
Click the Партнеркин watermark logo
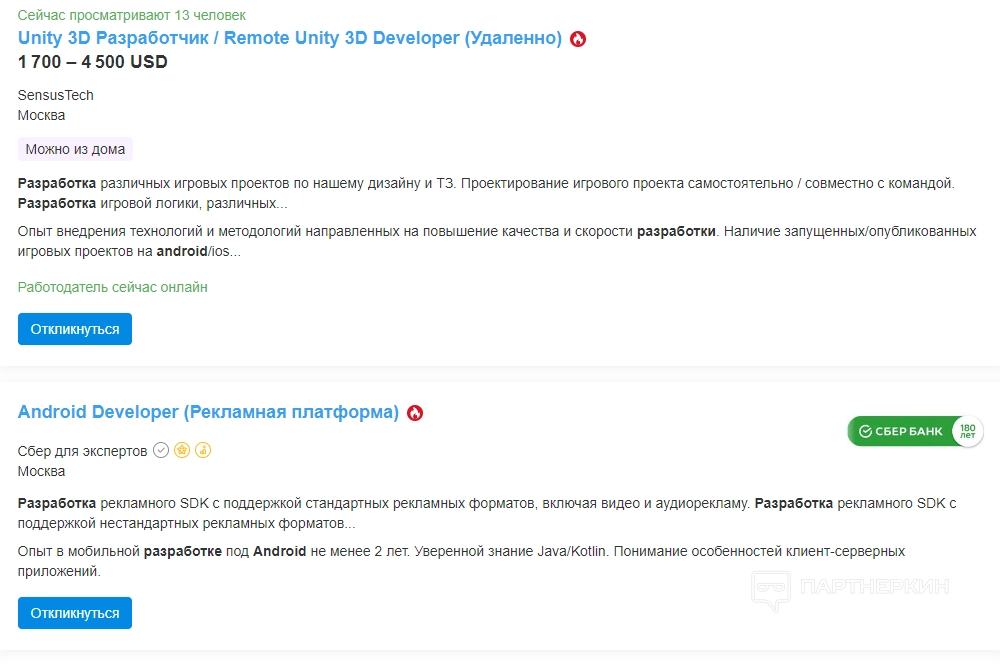pos(850,586)
